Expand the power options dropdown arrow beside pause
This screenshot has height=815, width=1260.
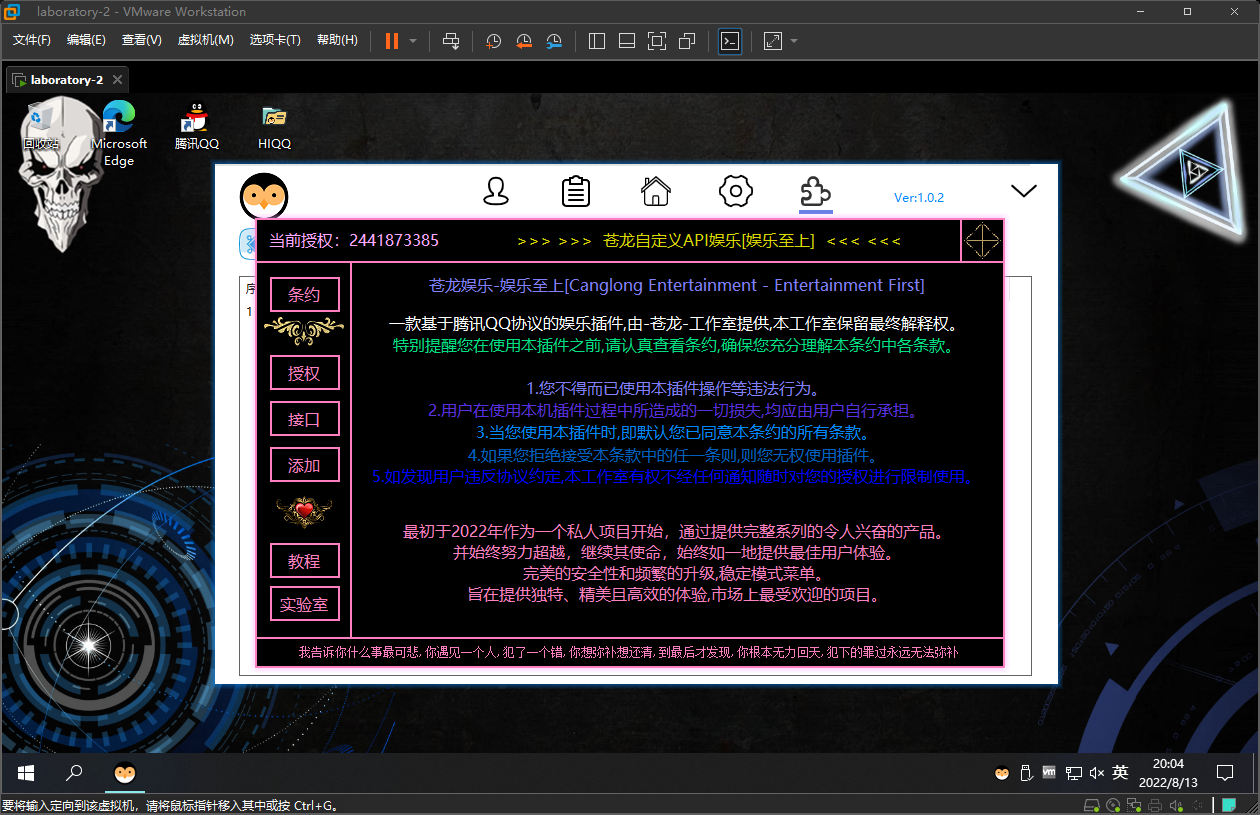[x=413, y=41]
